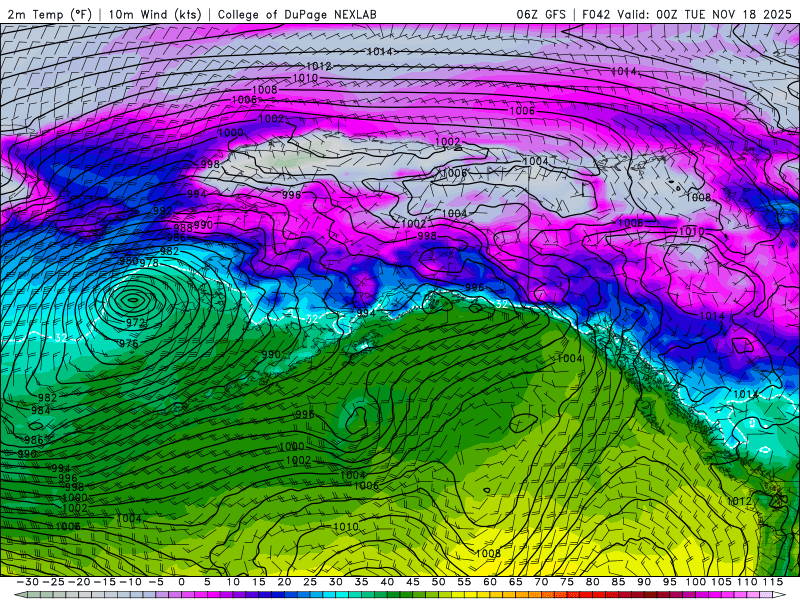Click the 978 pressure contour label
Screen dimensions: 800x600
(x=149, y=263)
